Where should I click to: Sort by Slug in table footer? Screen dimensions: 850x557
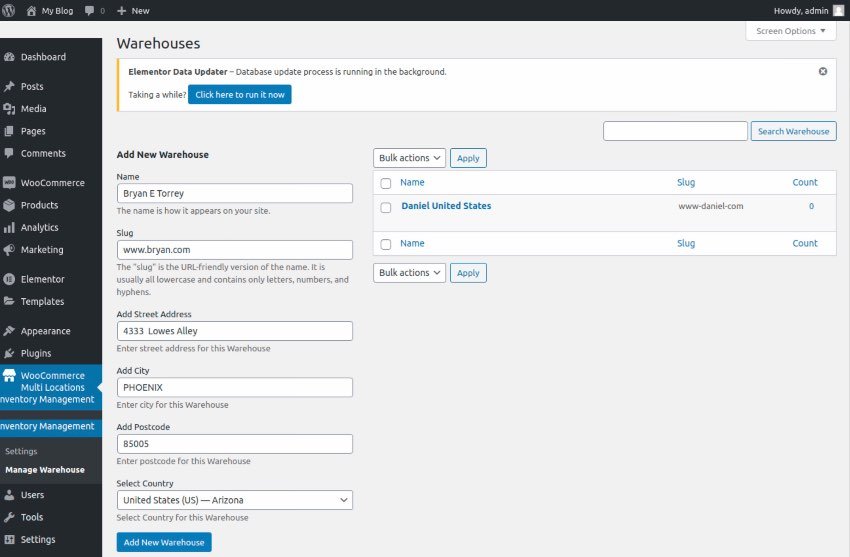[x=686, y=243]
